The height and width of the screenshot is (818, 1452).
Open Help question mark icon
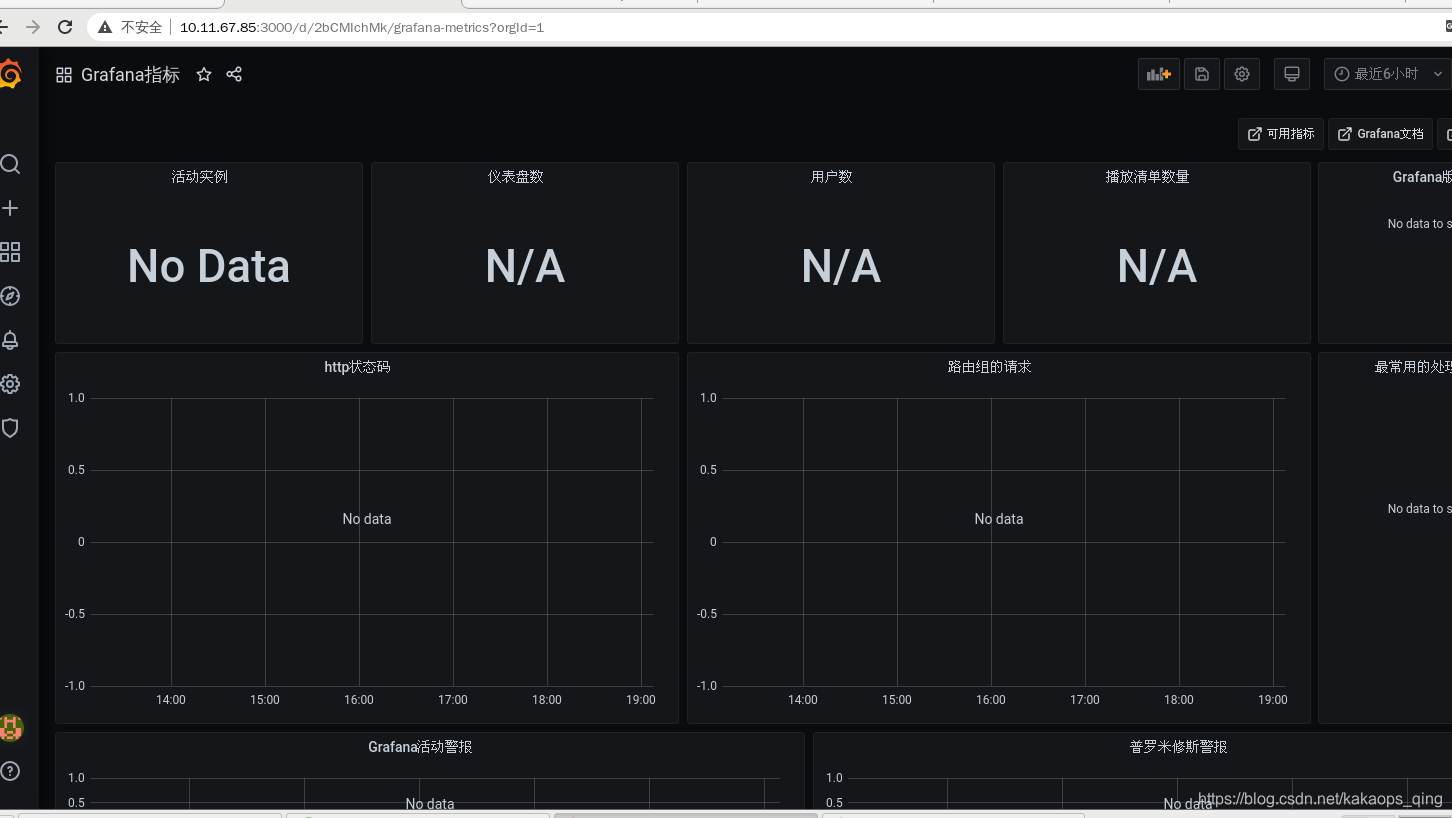coord(10,771)
